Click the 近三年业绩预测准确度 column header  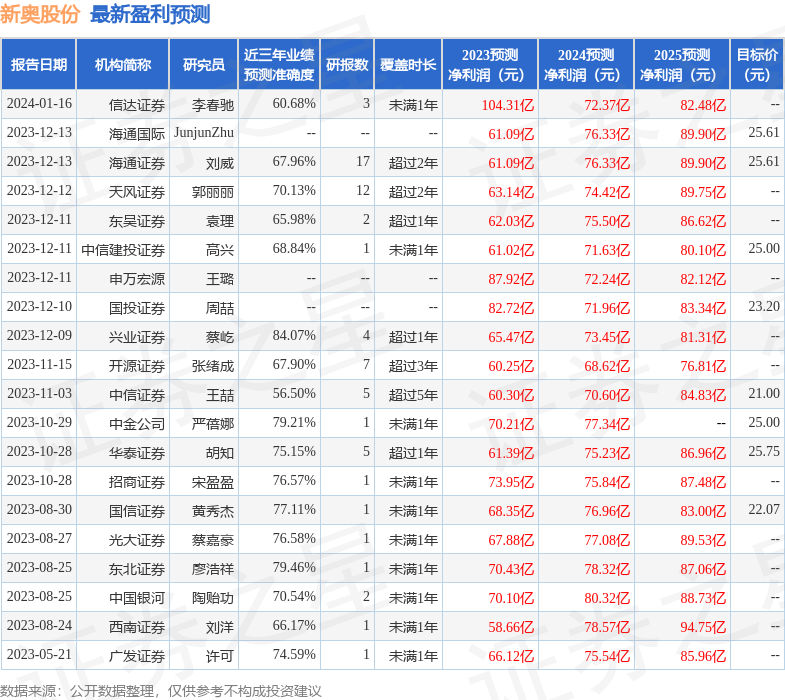coord(279,65)
